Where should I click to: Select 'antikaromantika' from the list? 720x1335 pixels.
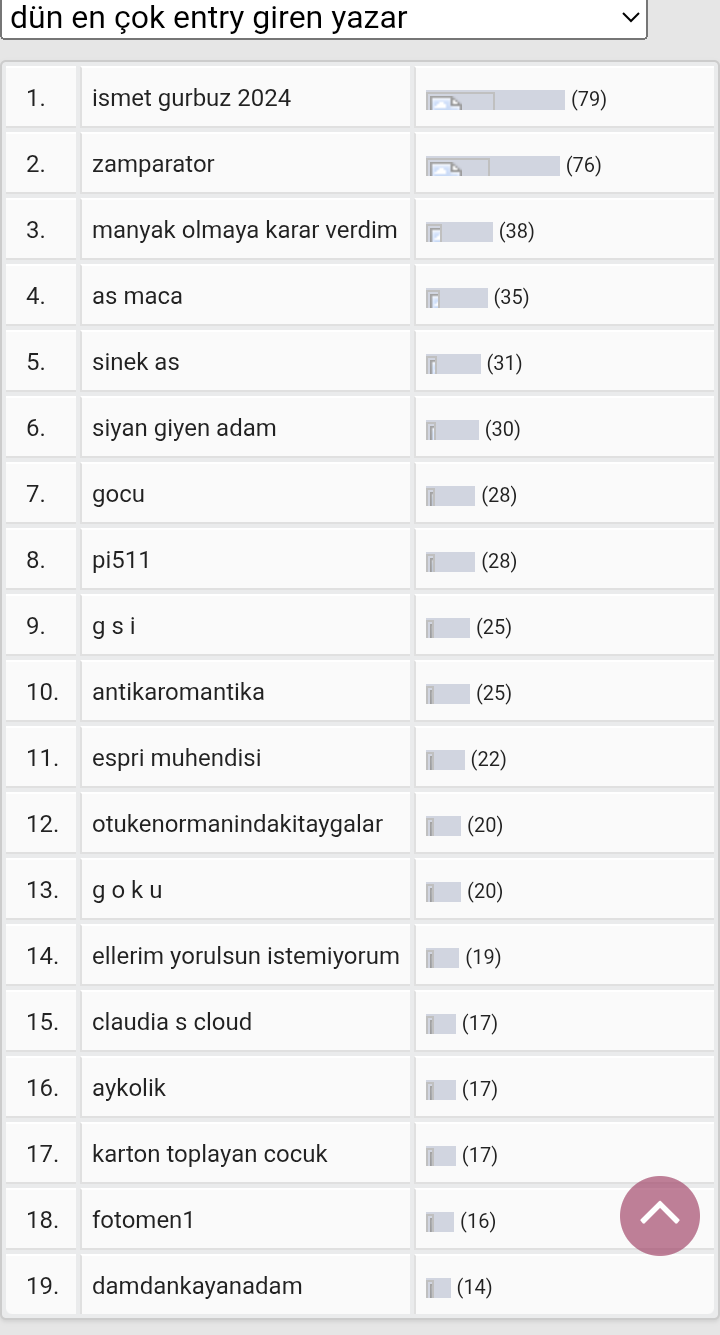(178, 692)
